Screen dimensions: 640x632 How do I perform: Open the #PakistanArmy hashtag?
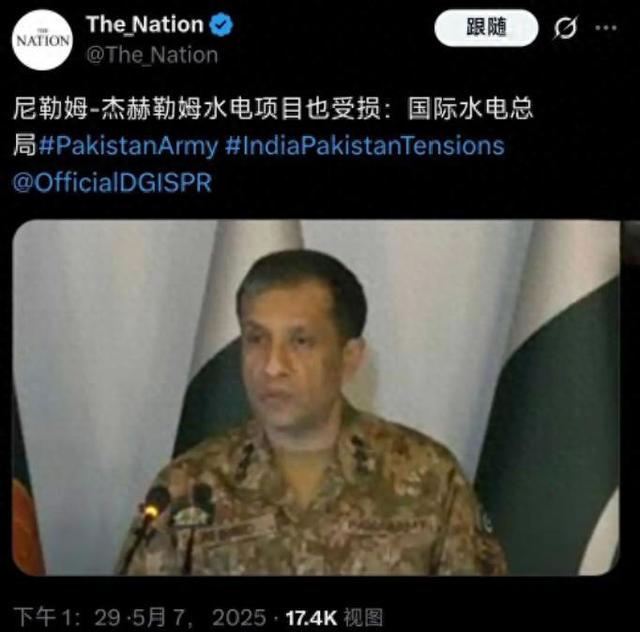click(x=128, y=146)
